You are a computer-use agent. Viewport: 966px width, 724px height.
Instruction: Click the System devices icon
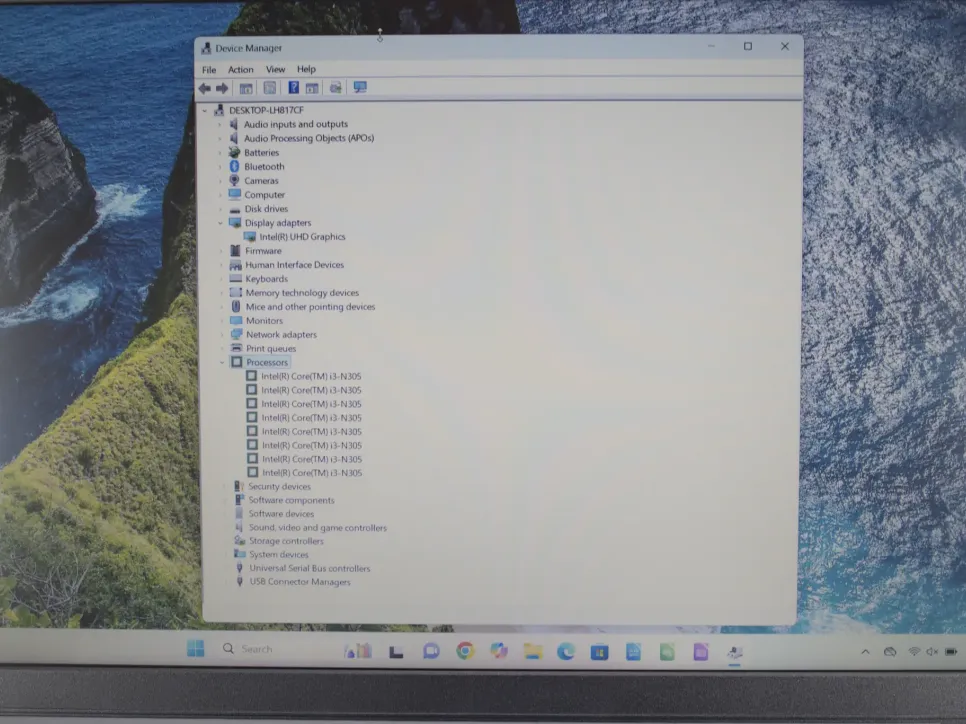coord(240,554)
